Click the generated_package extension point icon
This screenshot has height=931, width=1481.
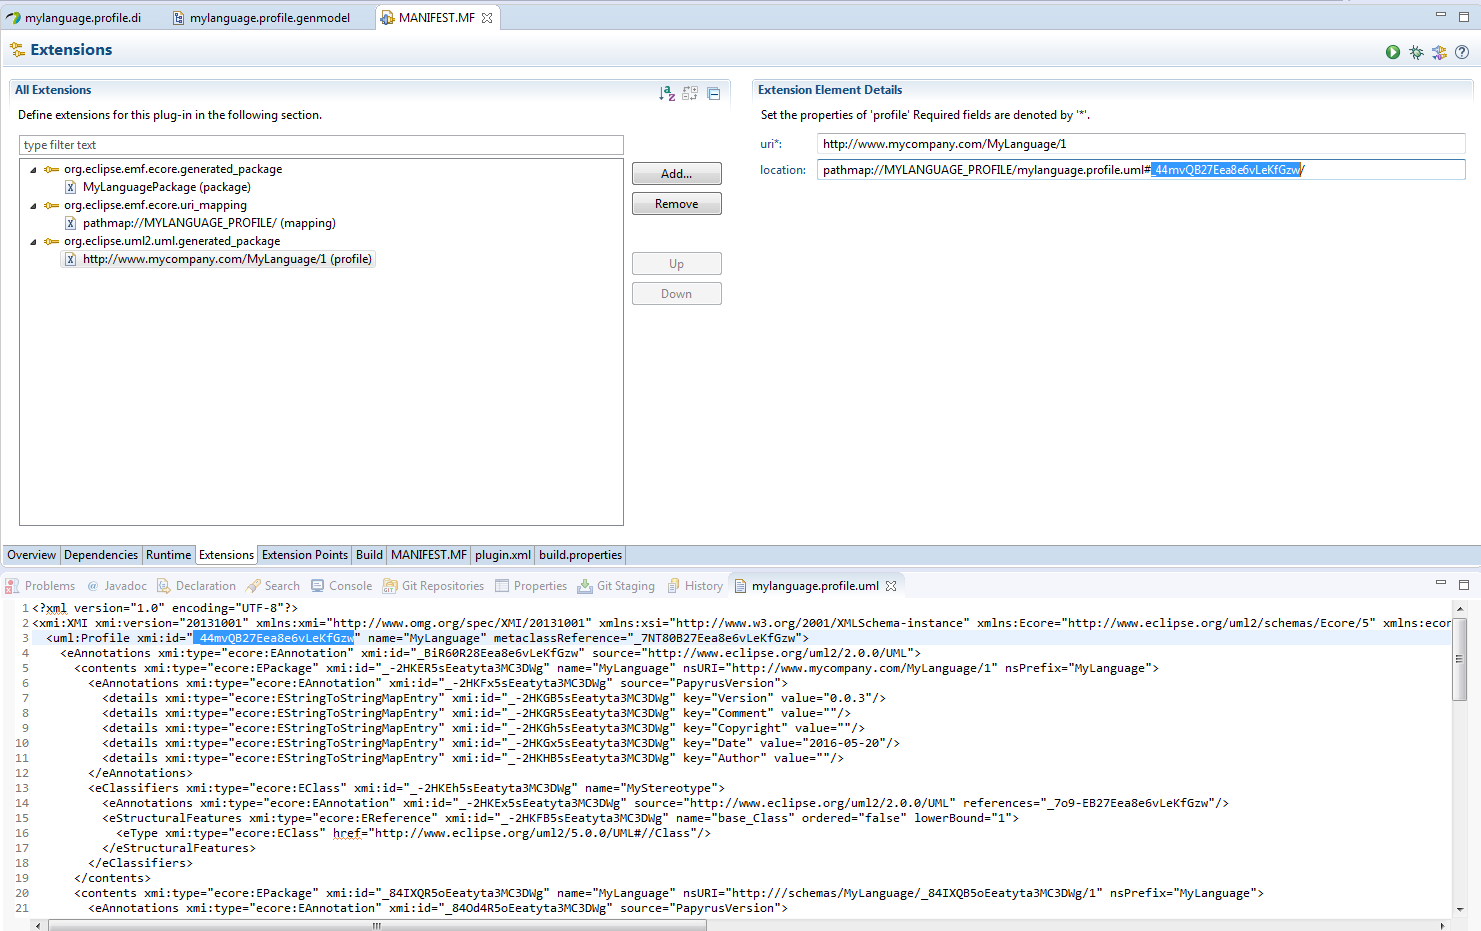[51, 169]
